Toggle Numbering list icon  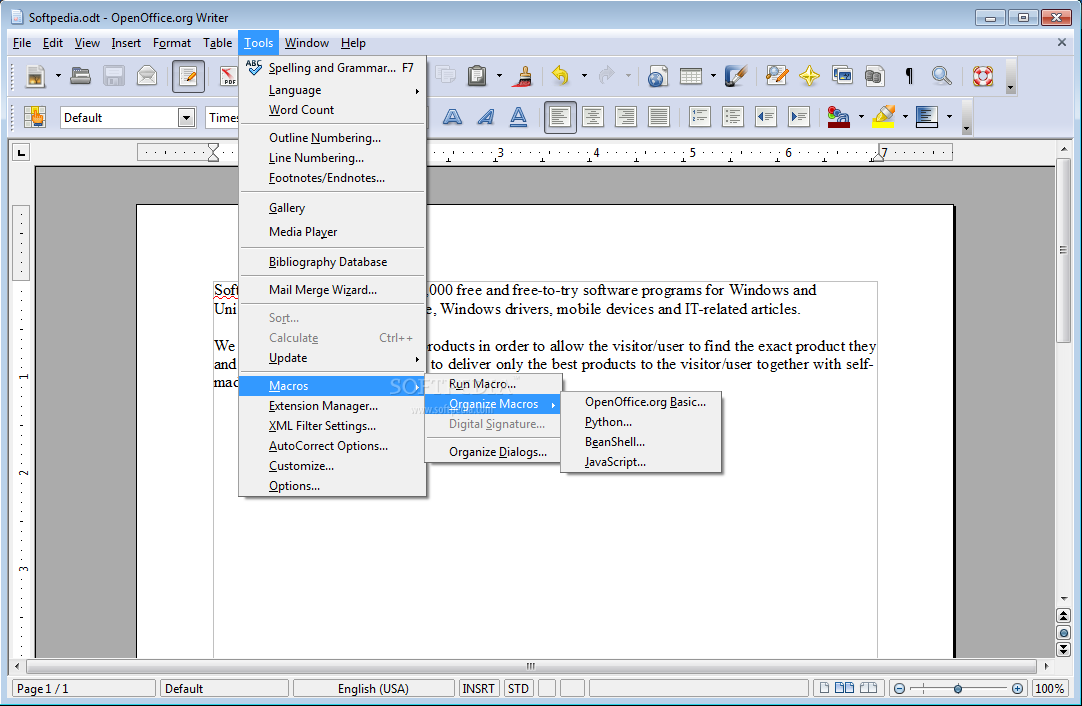[700, 117]
